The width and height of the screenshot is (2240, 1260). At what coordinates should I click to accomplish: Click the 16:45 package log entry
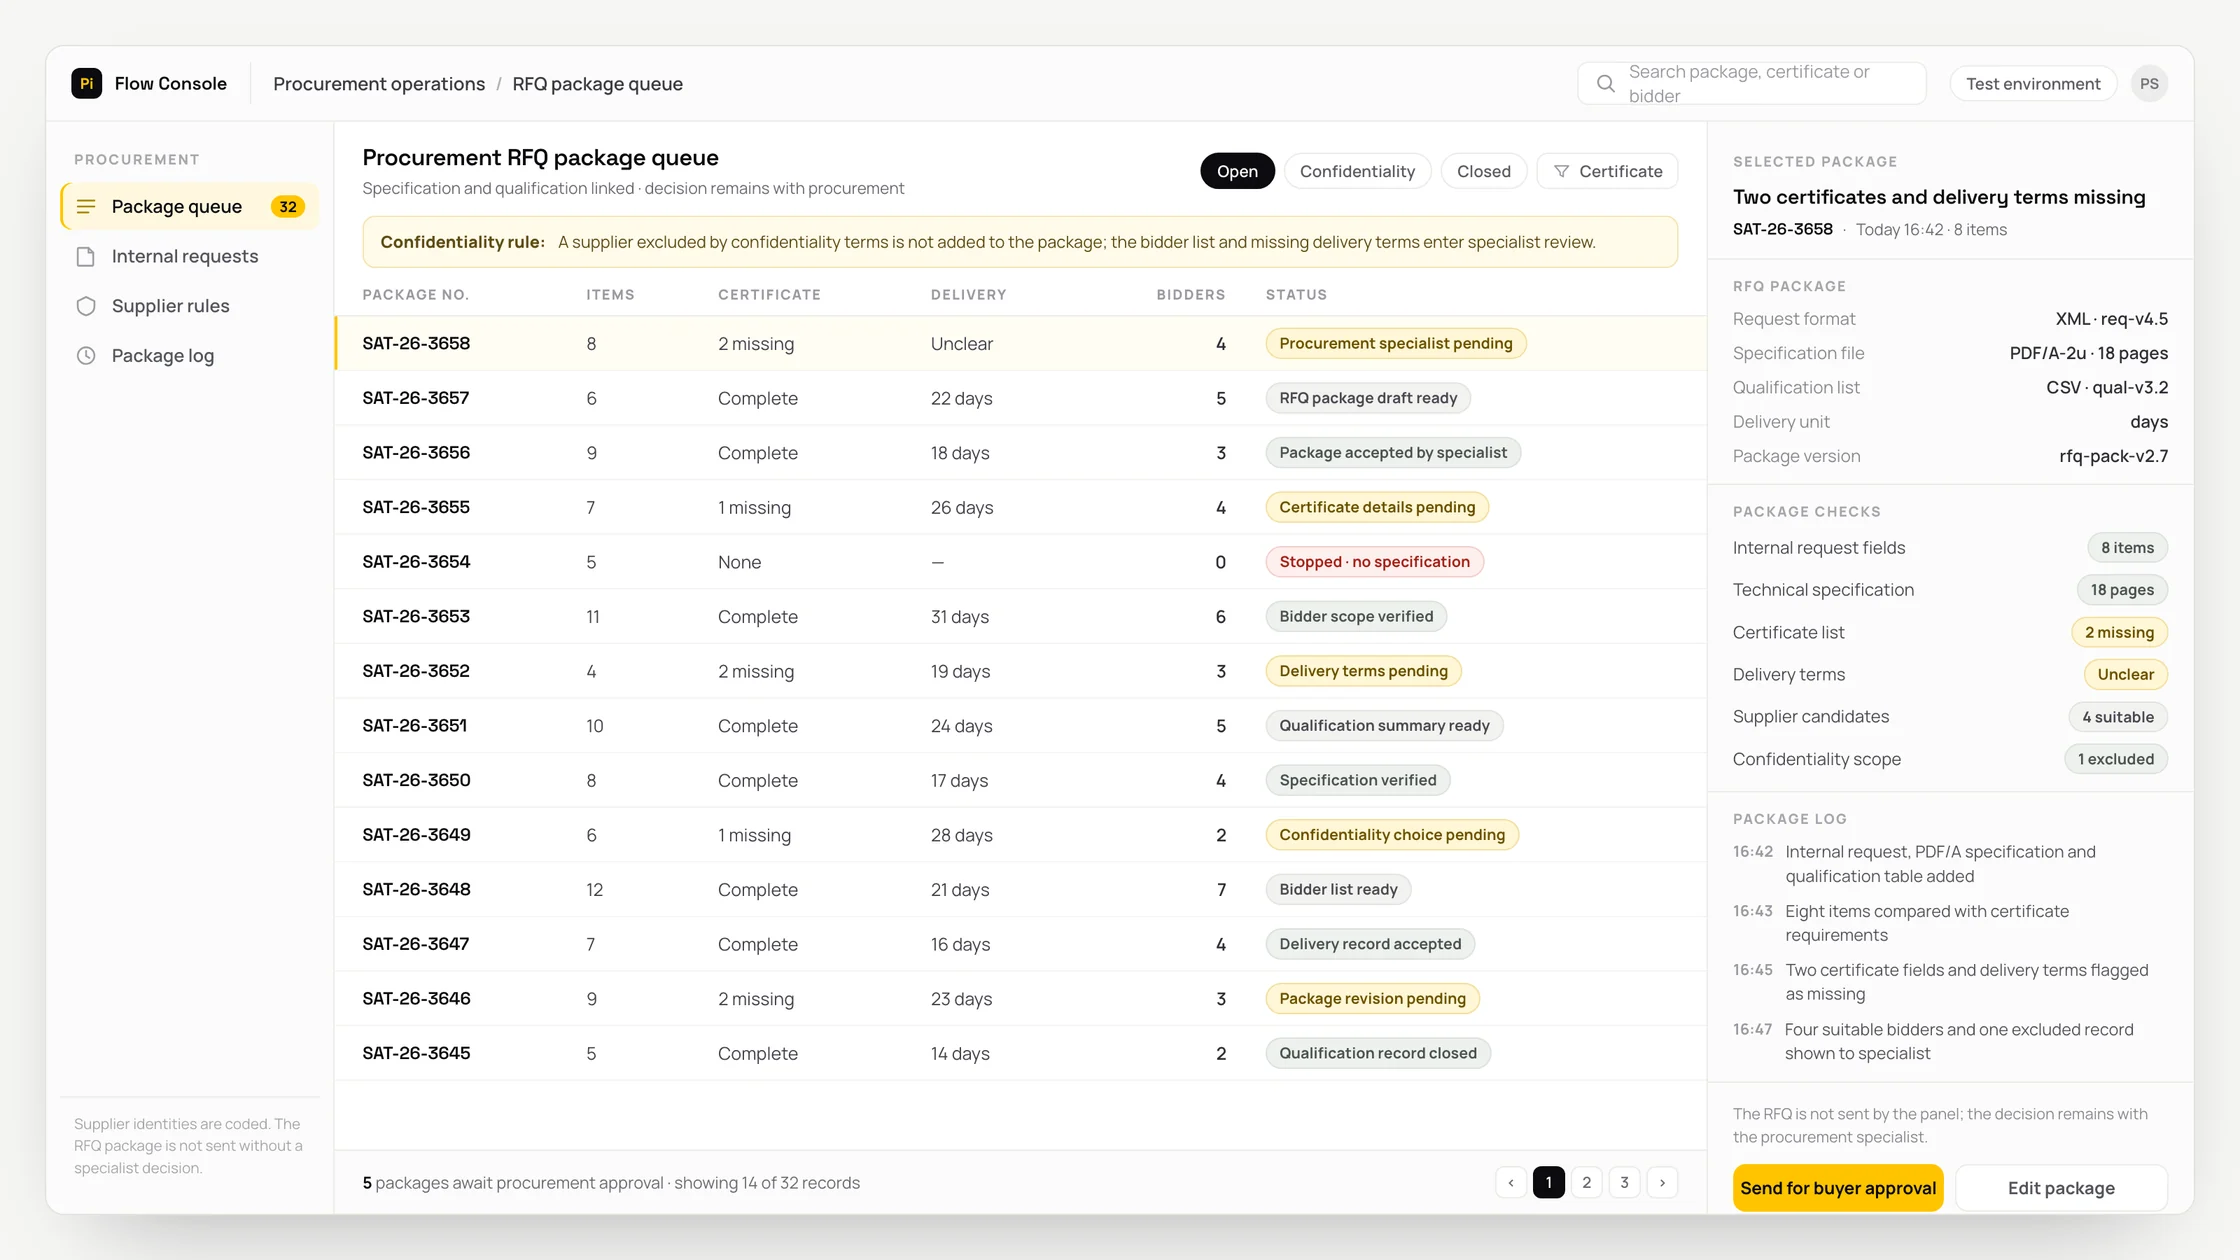[x=1950, y=982]
